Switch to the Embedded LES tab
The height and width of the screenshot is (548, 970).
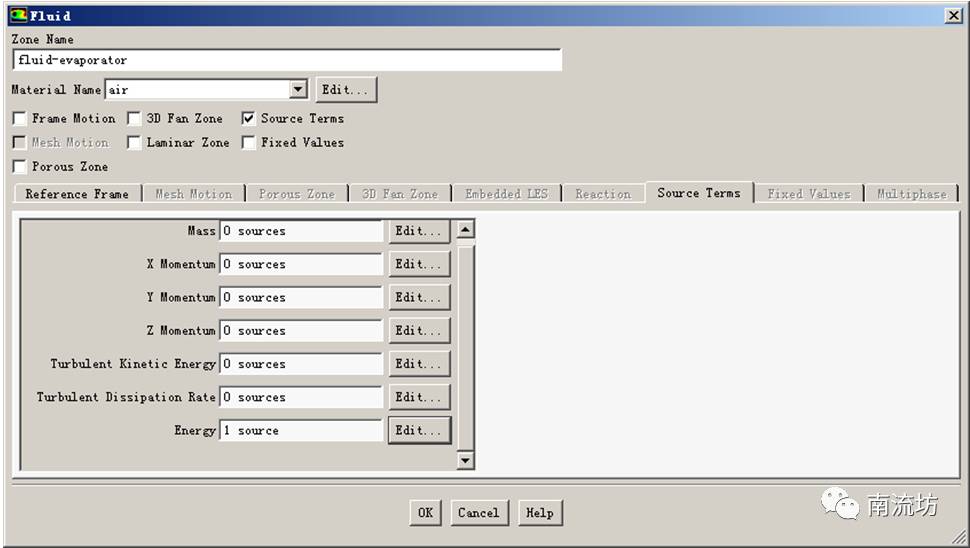(x=507, y=194)
